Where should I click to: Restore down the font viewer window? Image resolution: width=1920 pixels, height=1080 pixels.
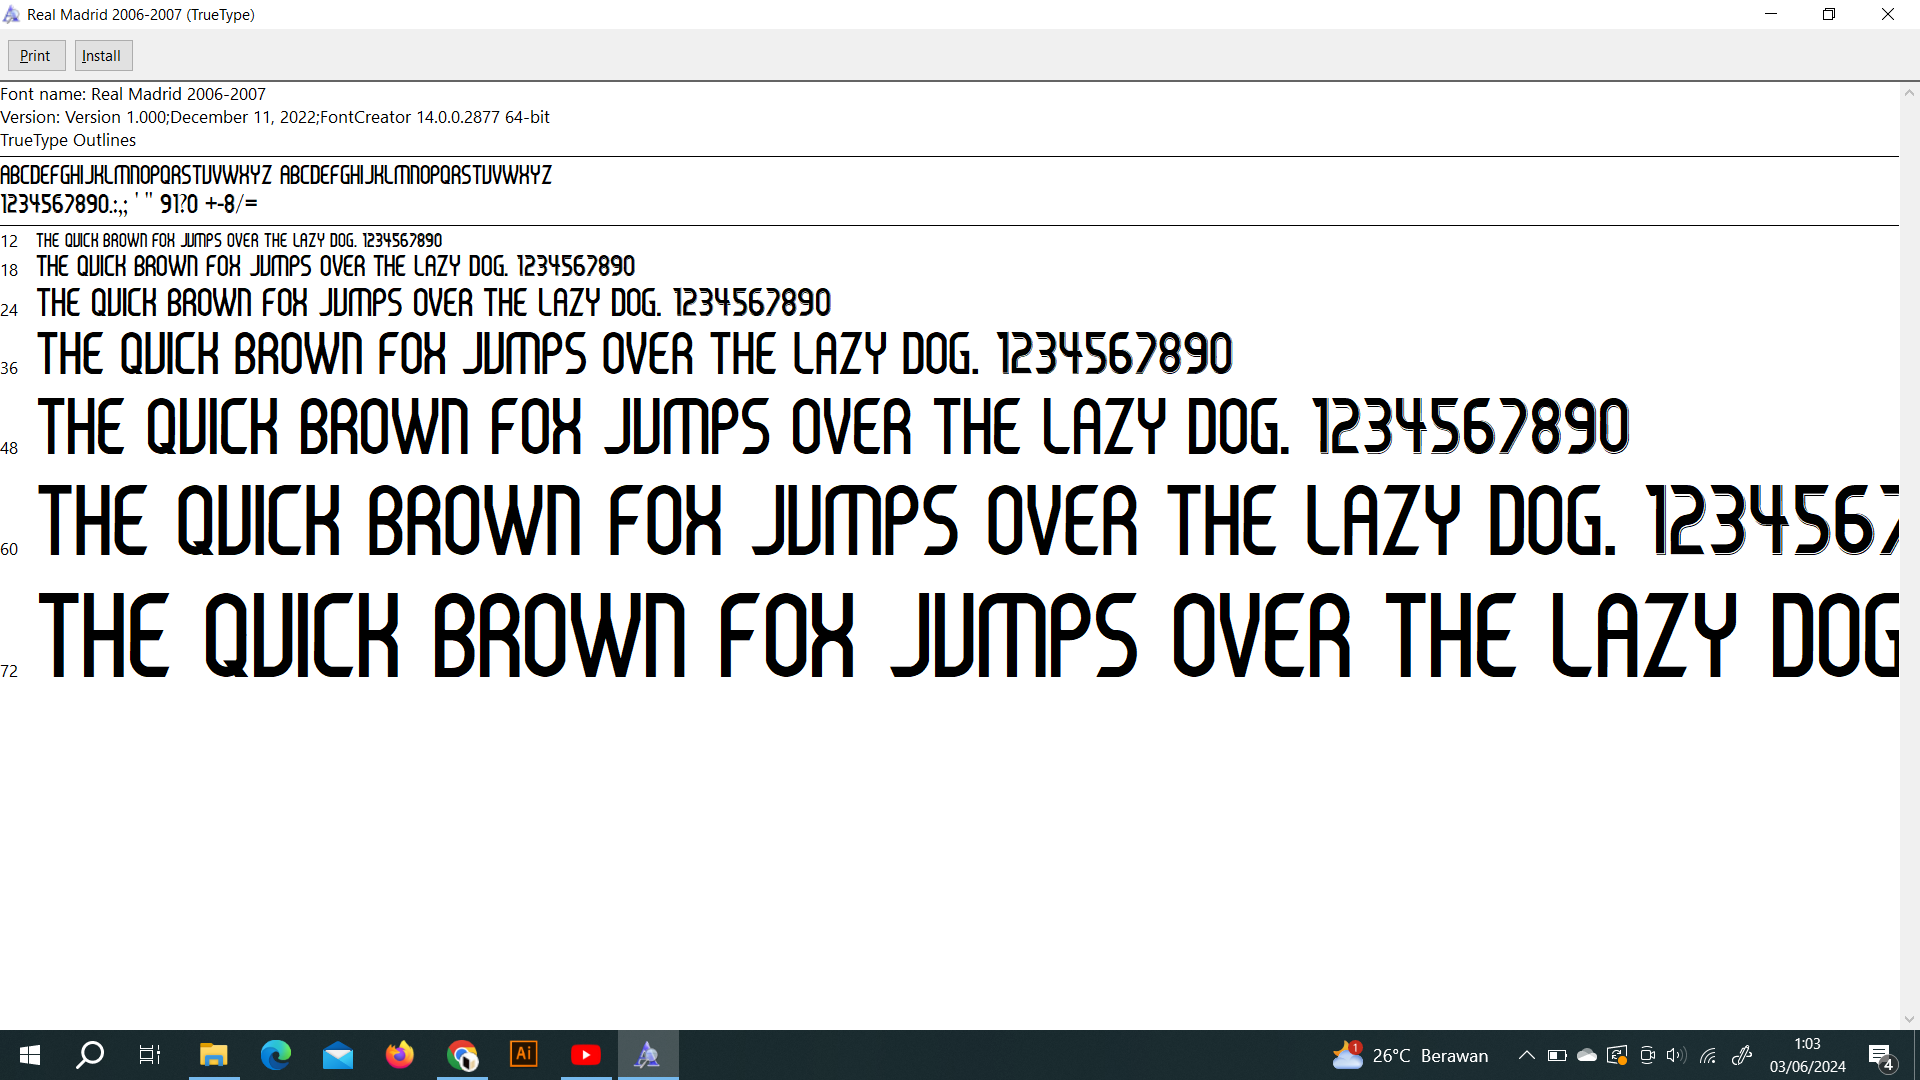click(1829, 14)
